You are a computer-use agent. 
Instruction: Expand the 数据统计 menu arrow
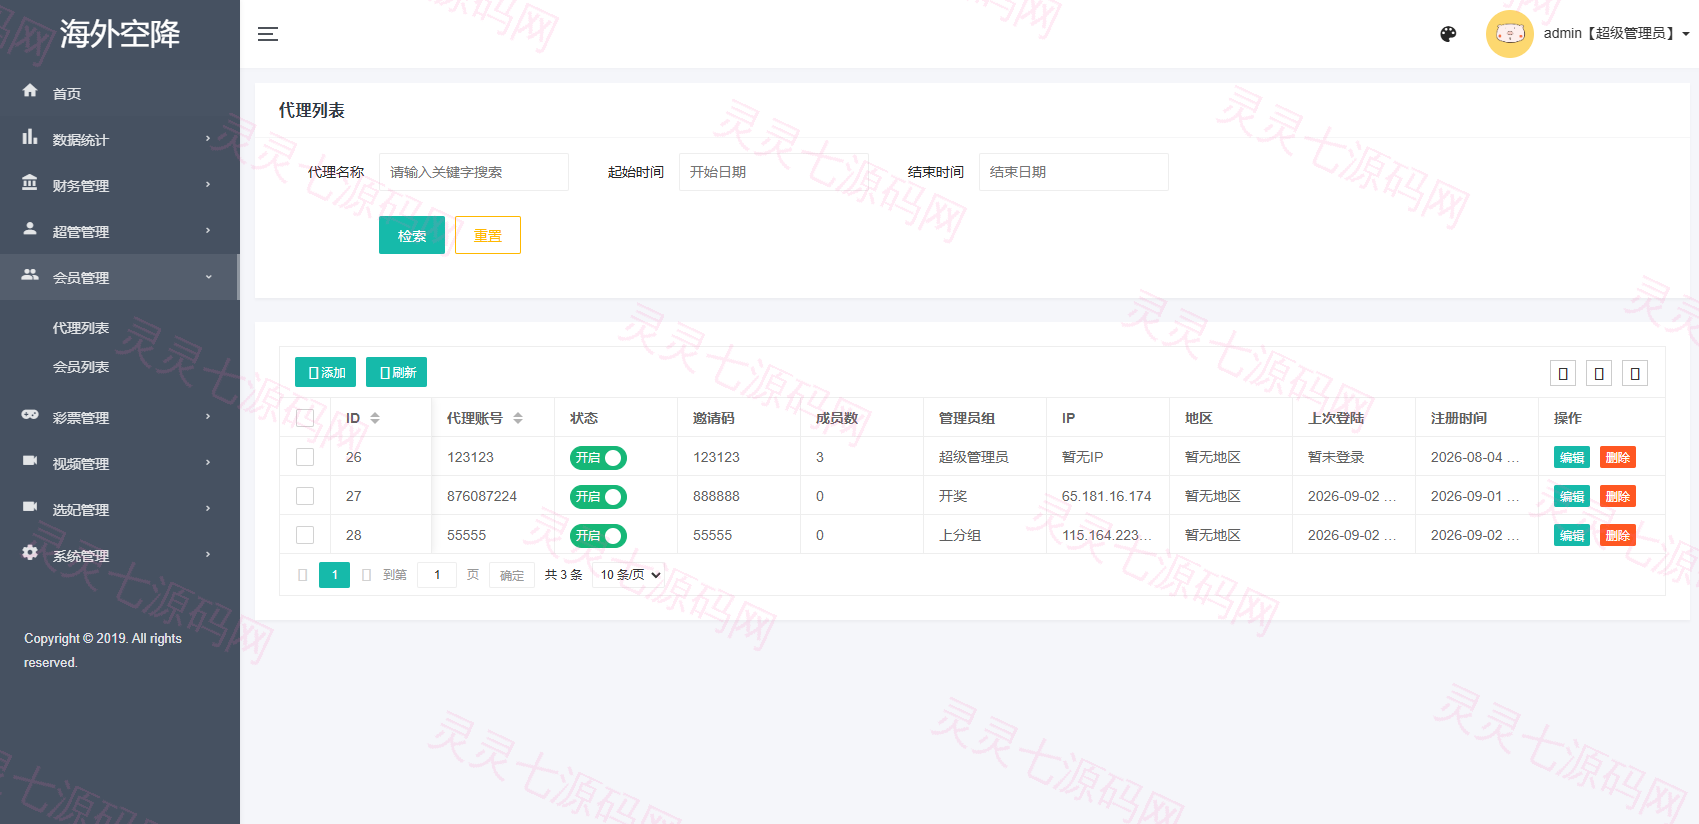[x=208, y=138]
